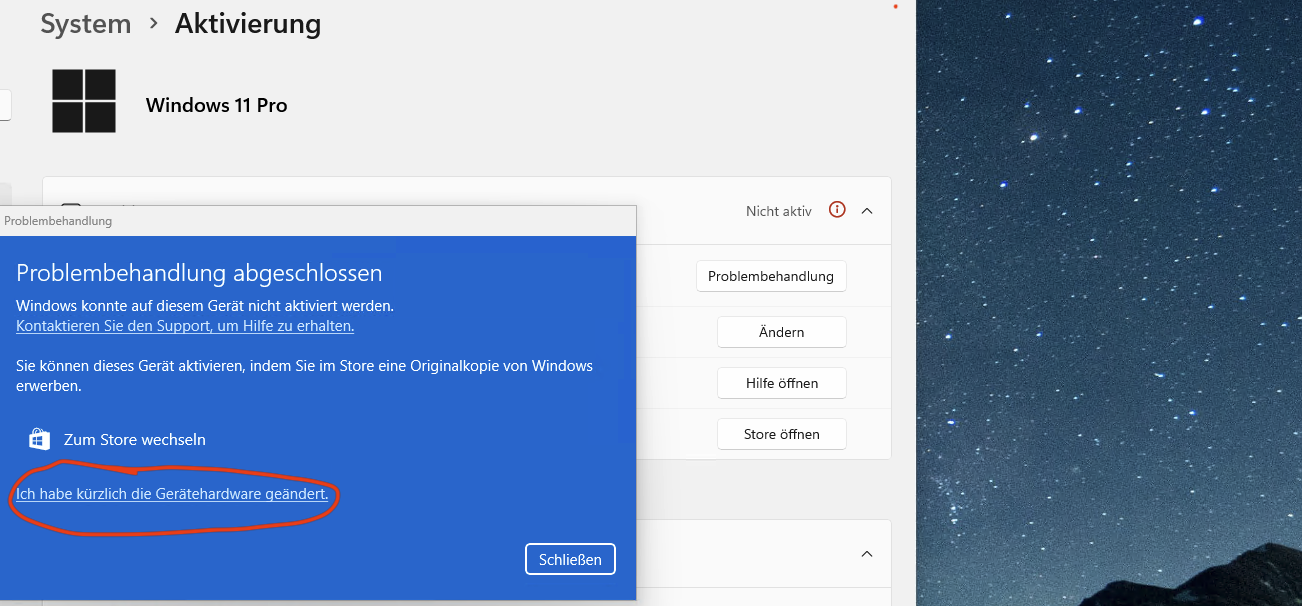Click the Microsoft Store bag icon
This screenshot has height=606, width=1302.
39,439
